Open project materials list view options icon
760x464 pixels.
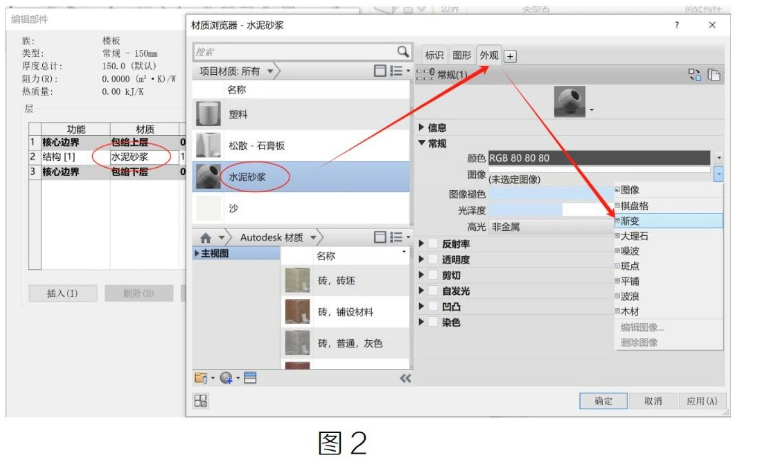[399, 71]
